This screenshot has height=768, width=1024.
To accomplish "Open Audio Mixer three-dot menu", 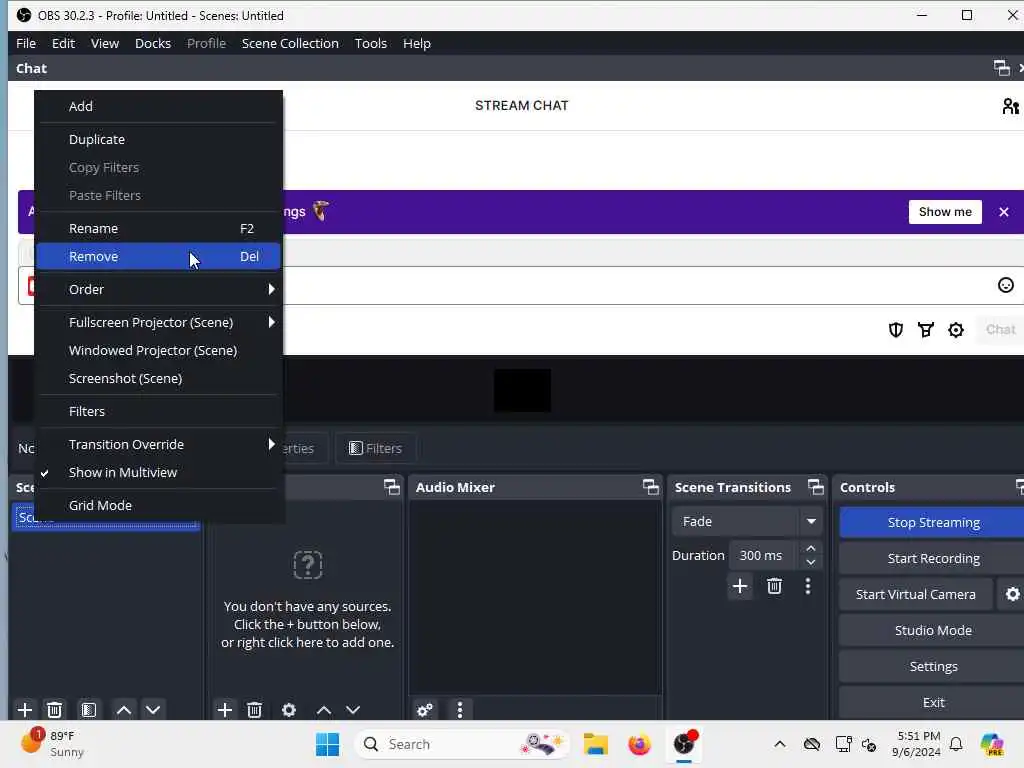I will [x=460, y=710].
